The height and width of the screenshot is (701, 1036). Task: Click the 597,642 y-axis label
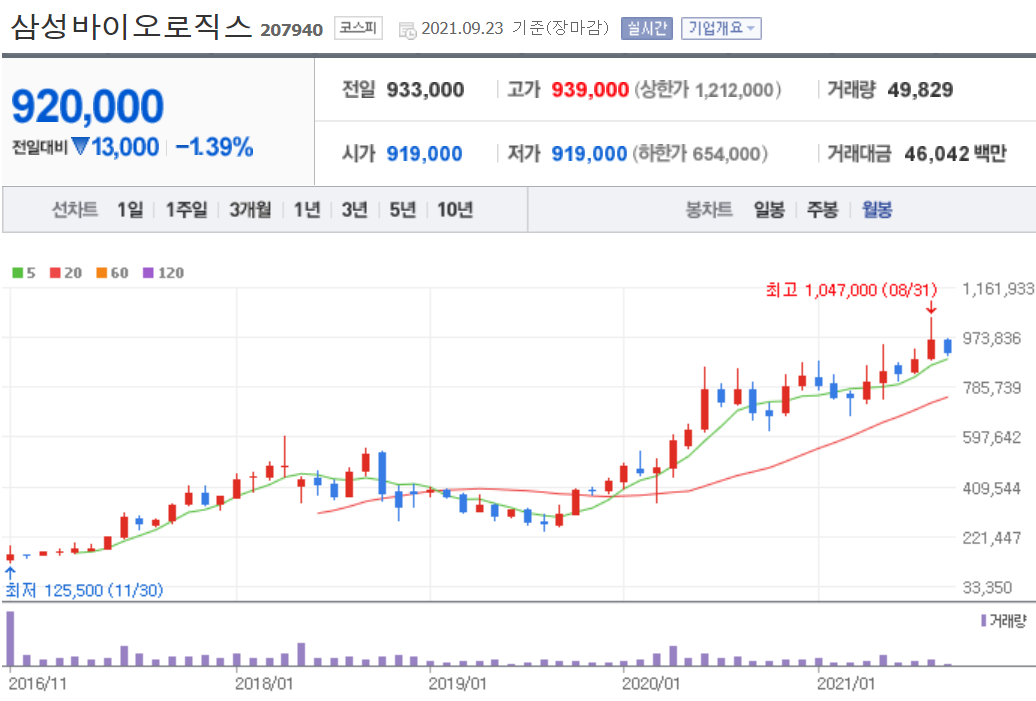click(992, 437)
